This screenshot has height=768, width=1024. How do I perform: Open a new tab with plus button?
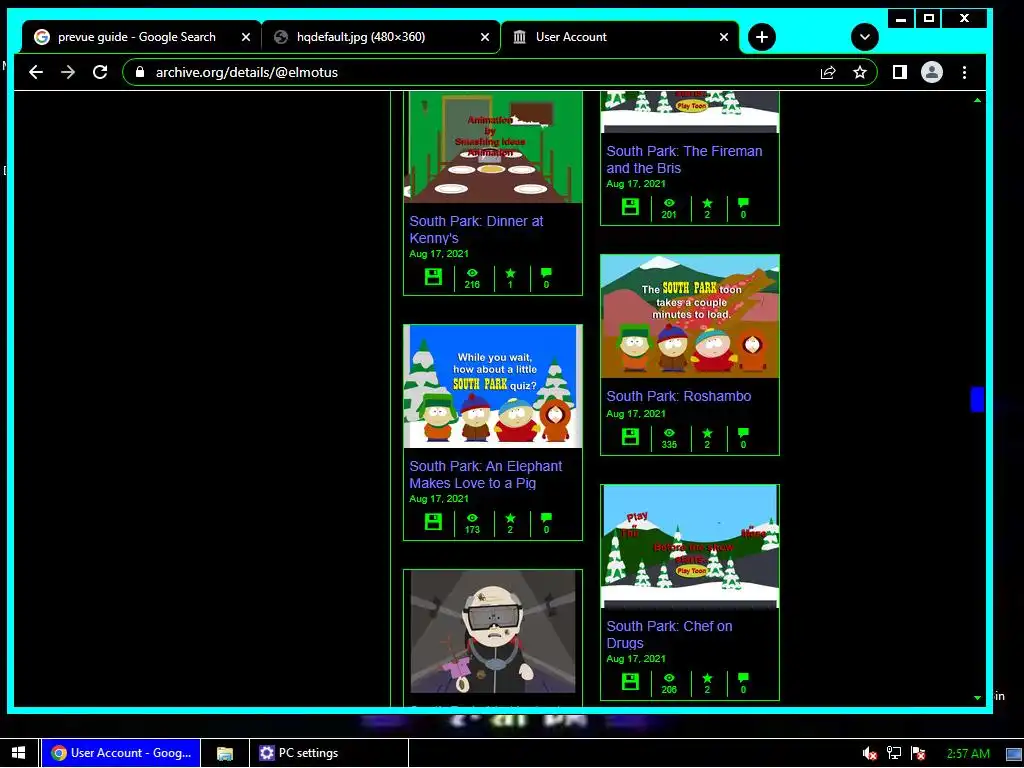tap(761, 37)
